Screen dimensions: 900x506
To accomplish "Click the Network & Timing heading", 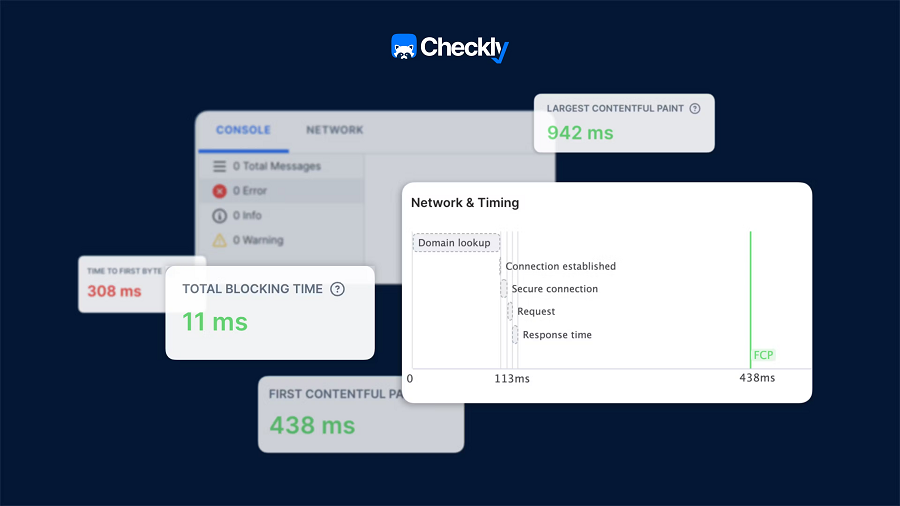I will (465, 203).
